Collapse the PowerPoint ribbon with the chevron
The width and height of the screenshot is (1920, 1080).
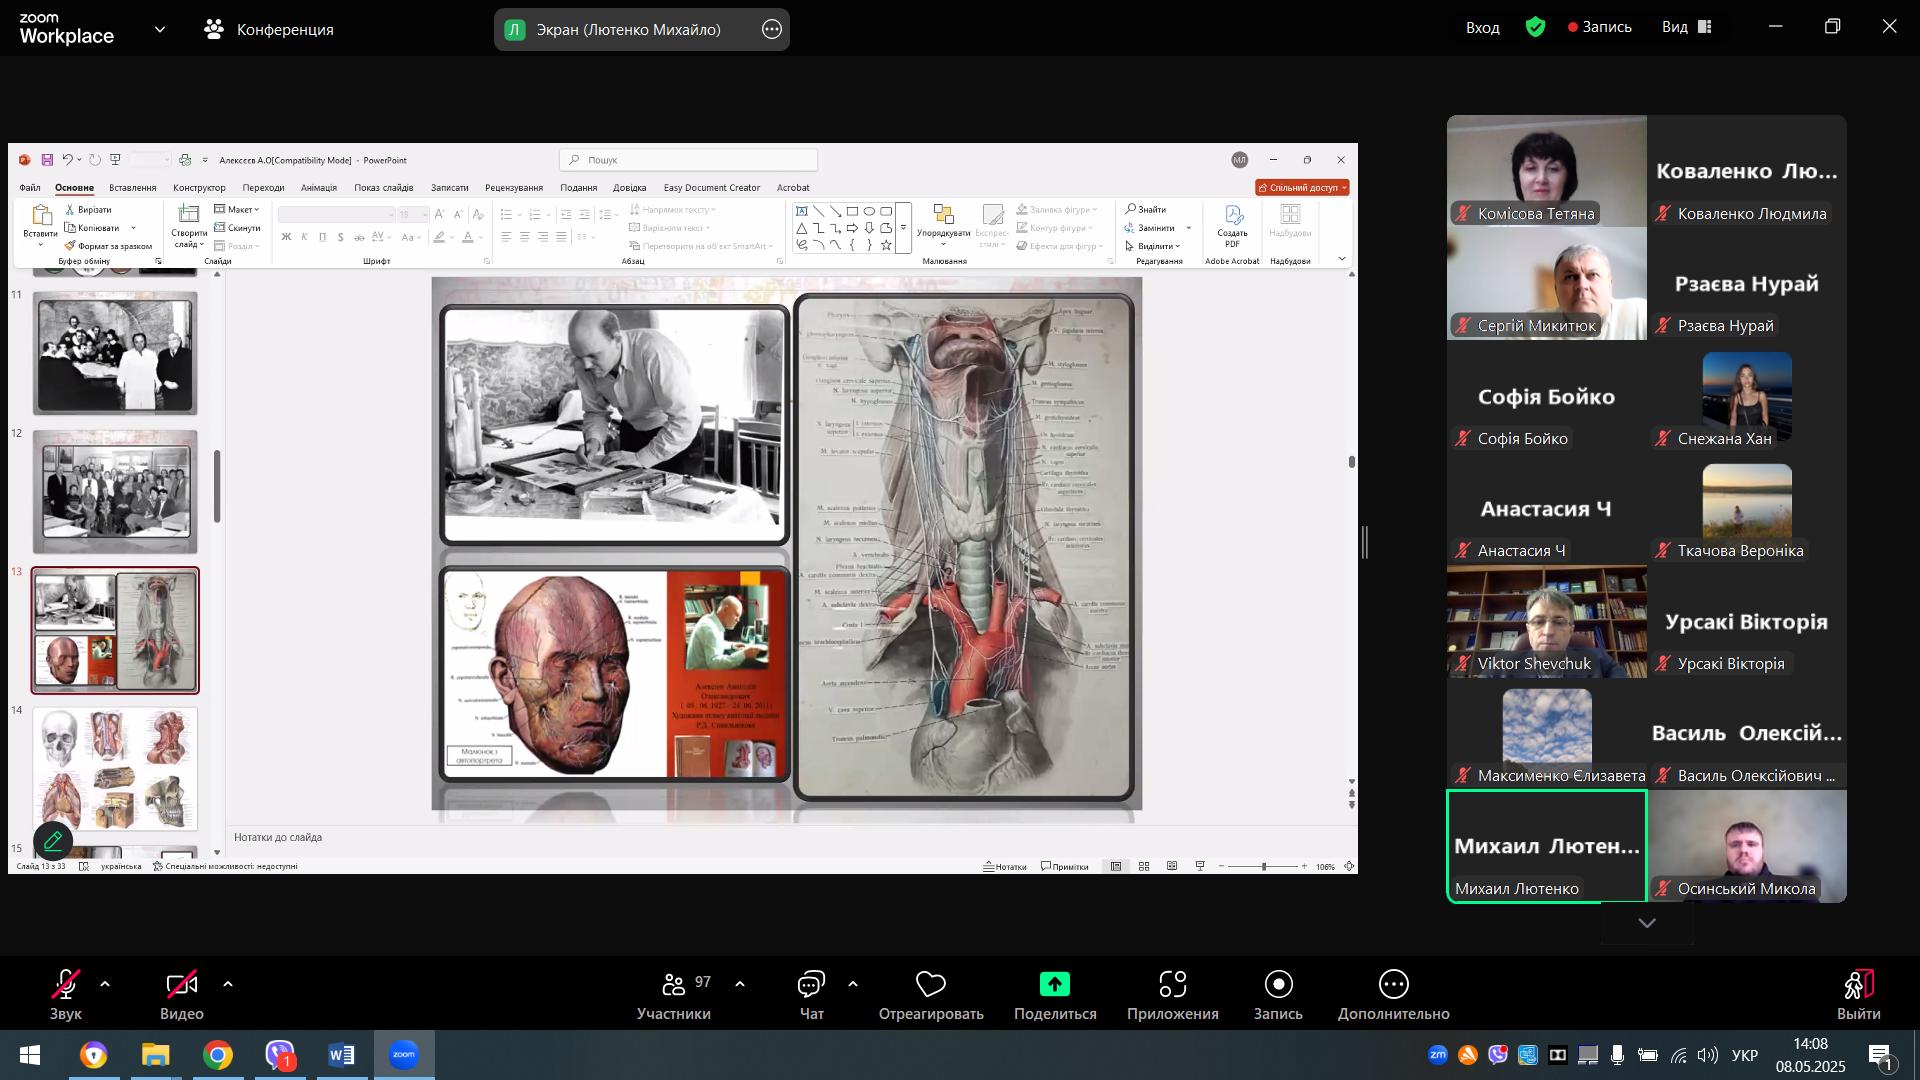pyautogui.click(x=1342, y=259)
